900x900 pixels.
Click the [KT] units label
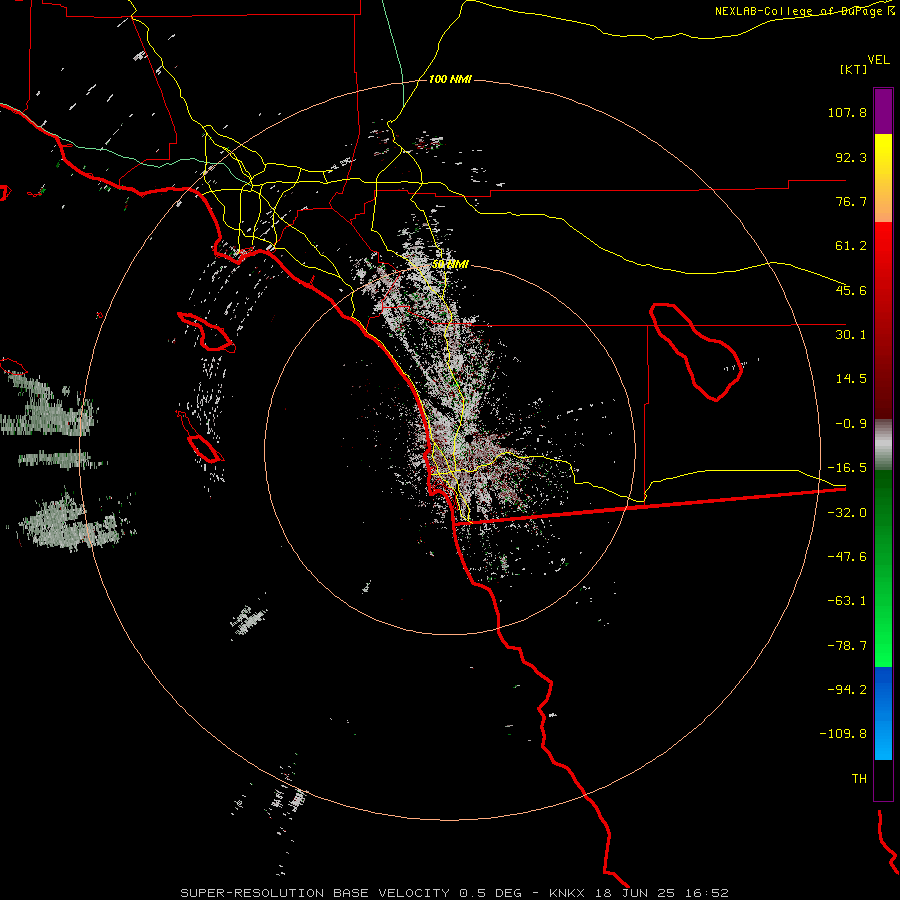coord(854,69)
